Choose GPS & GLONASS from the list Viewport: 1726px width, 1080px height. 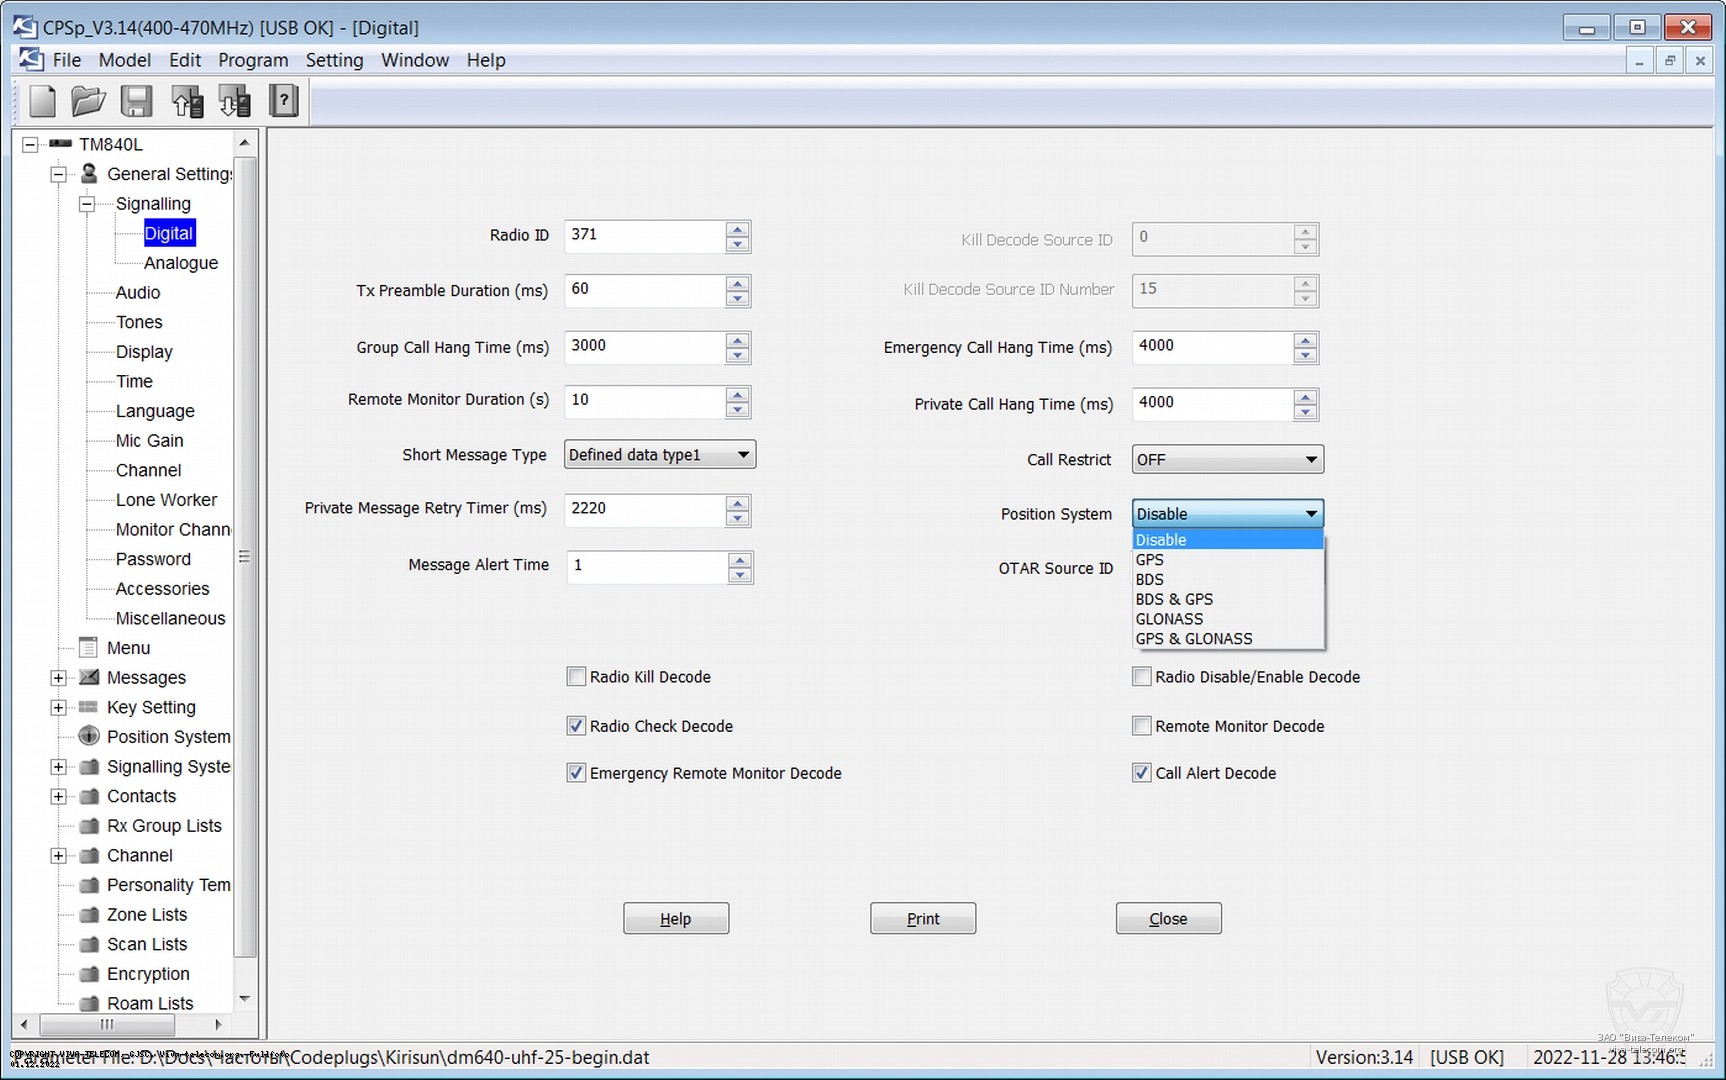[x=1193, y=639]
